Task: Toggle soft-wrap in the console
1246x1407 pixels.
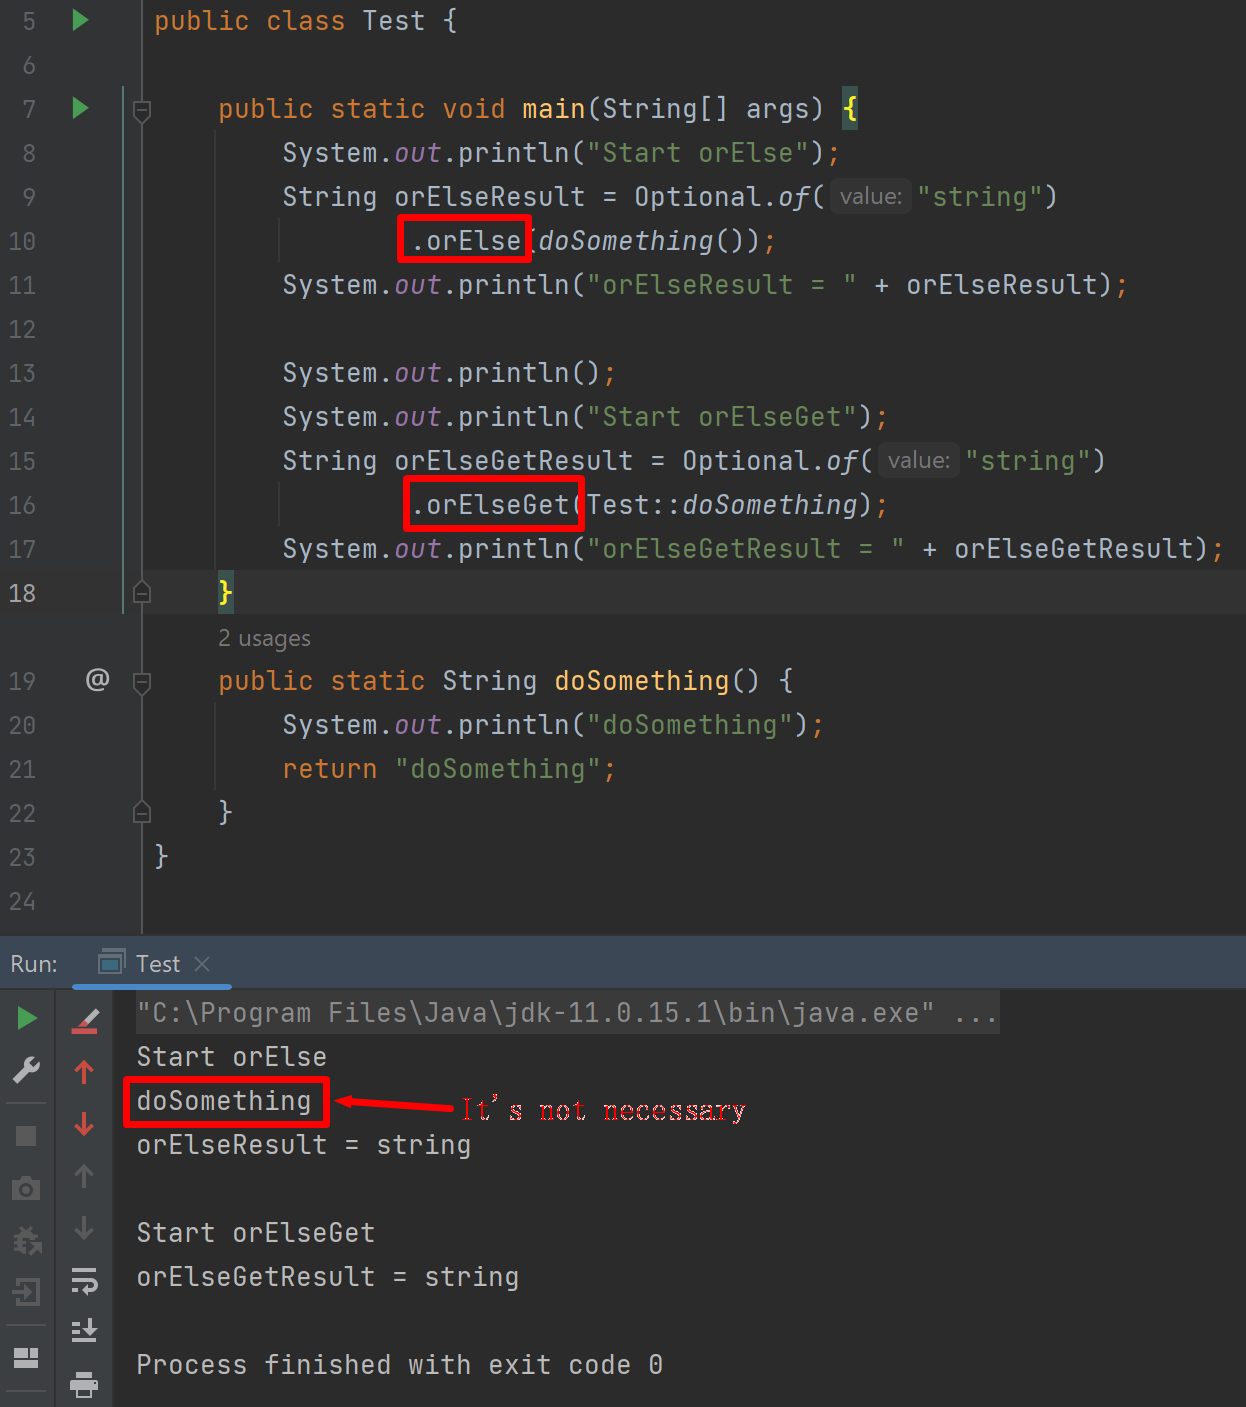Action: [85, 1280]
